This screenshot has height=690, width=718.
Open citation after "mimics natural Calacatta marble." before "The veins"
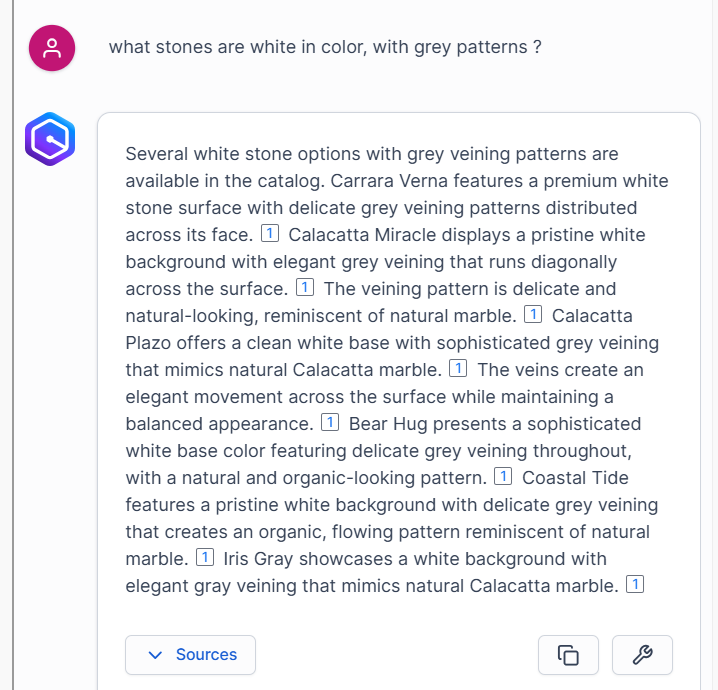459,369
